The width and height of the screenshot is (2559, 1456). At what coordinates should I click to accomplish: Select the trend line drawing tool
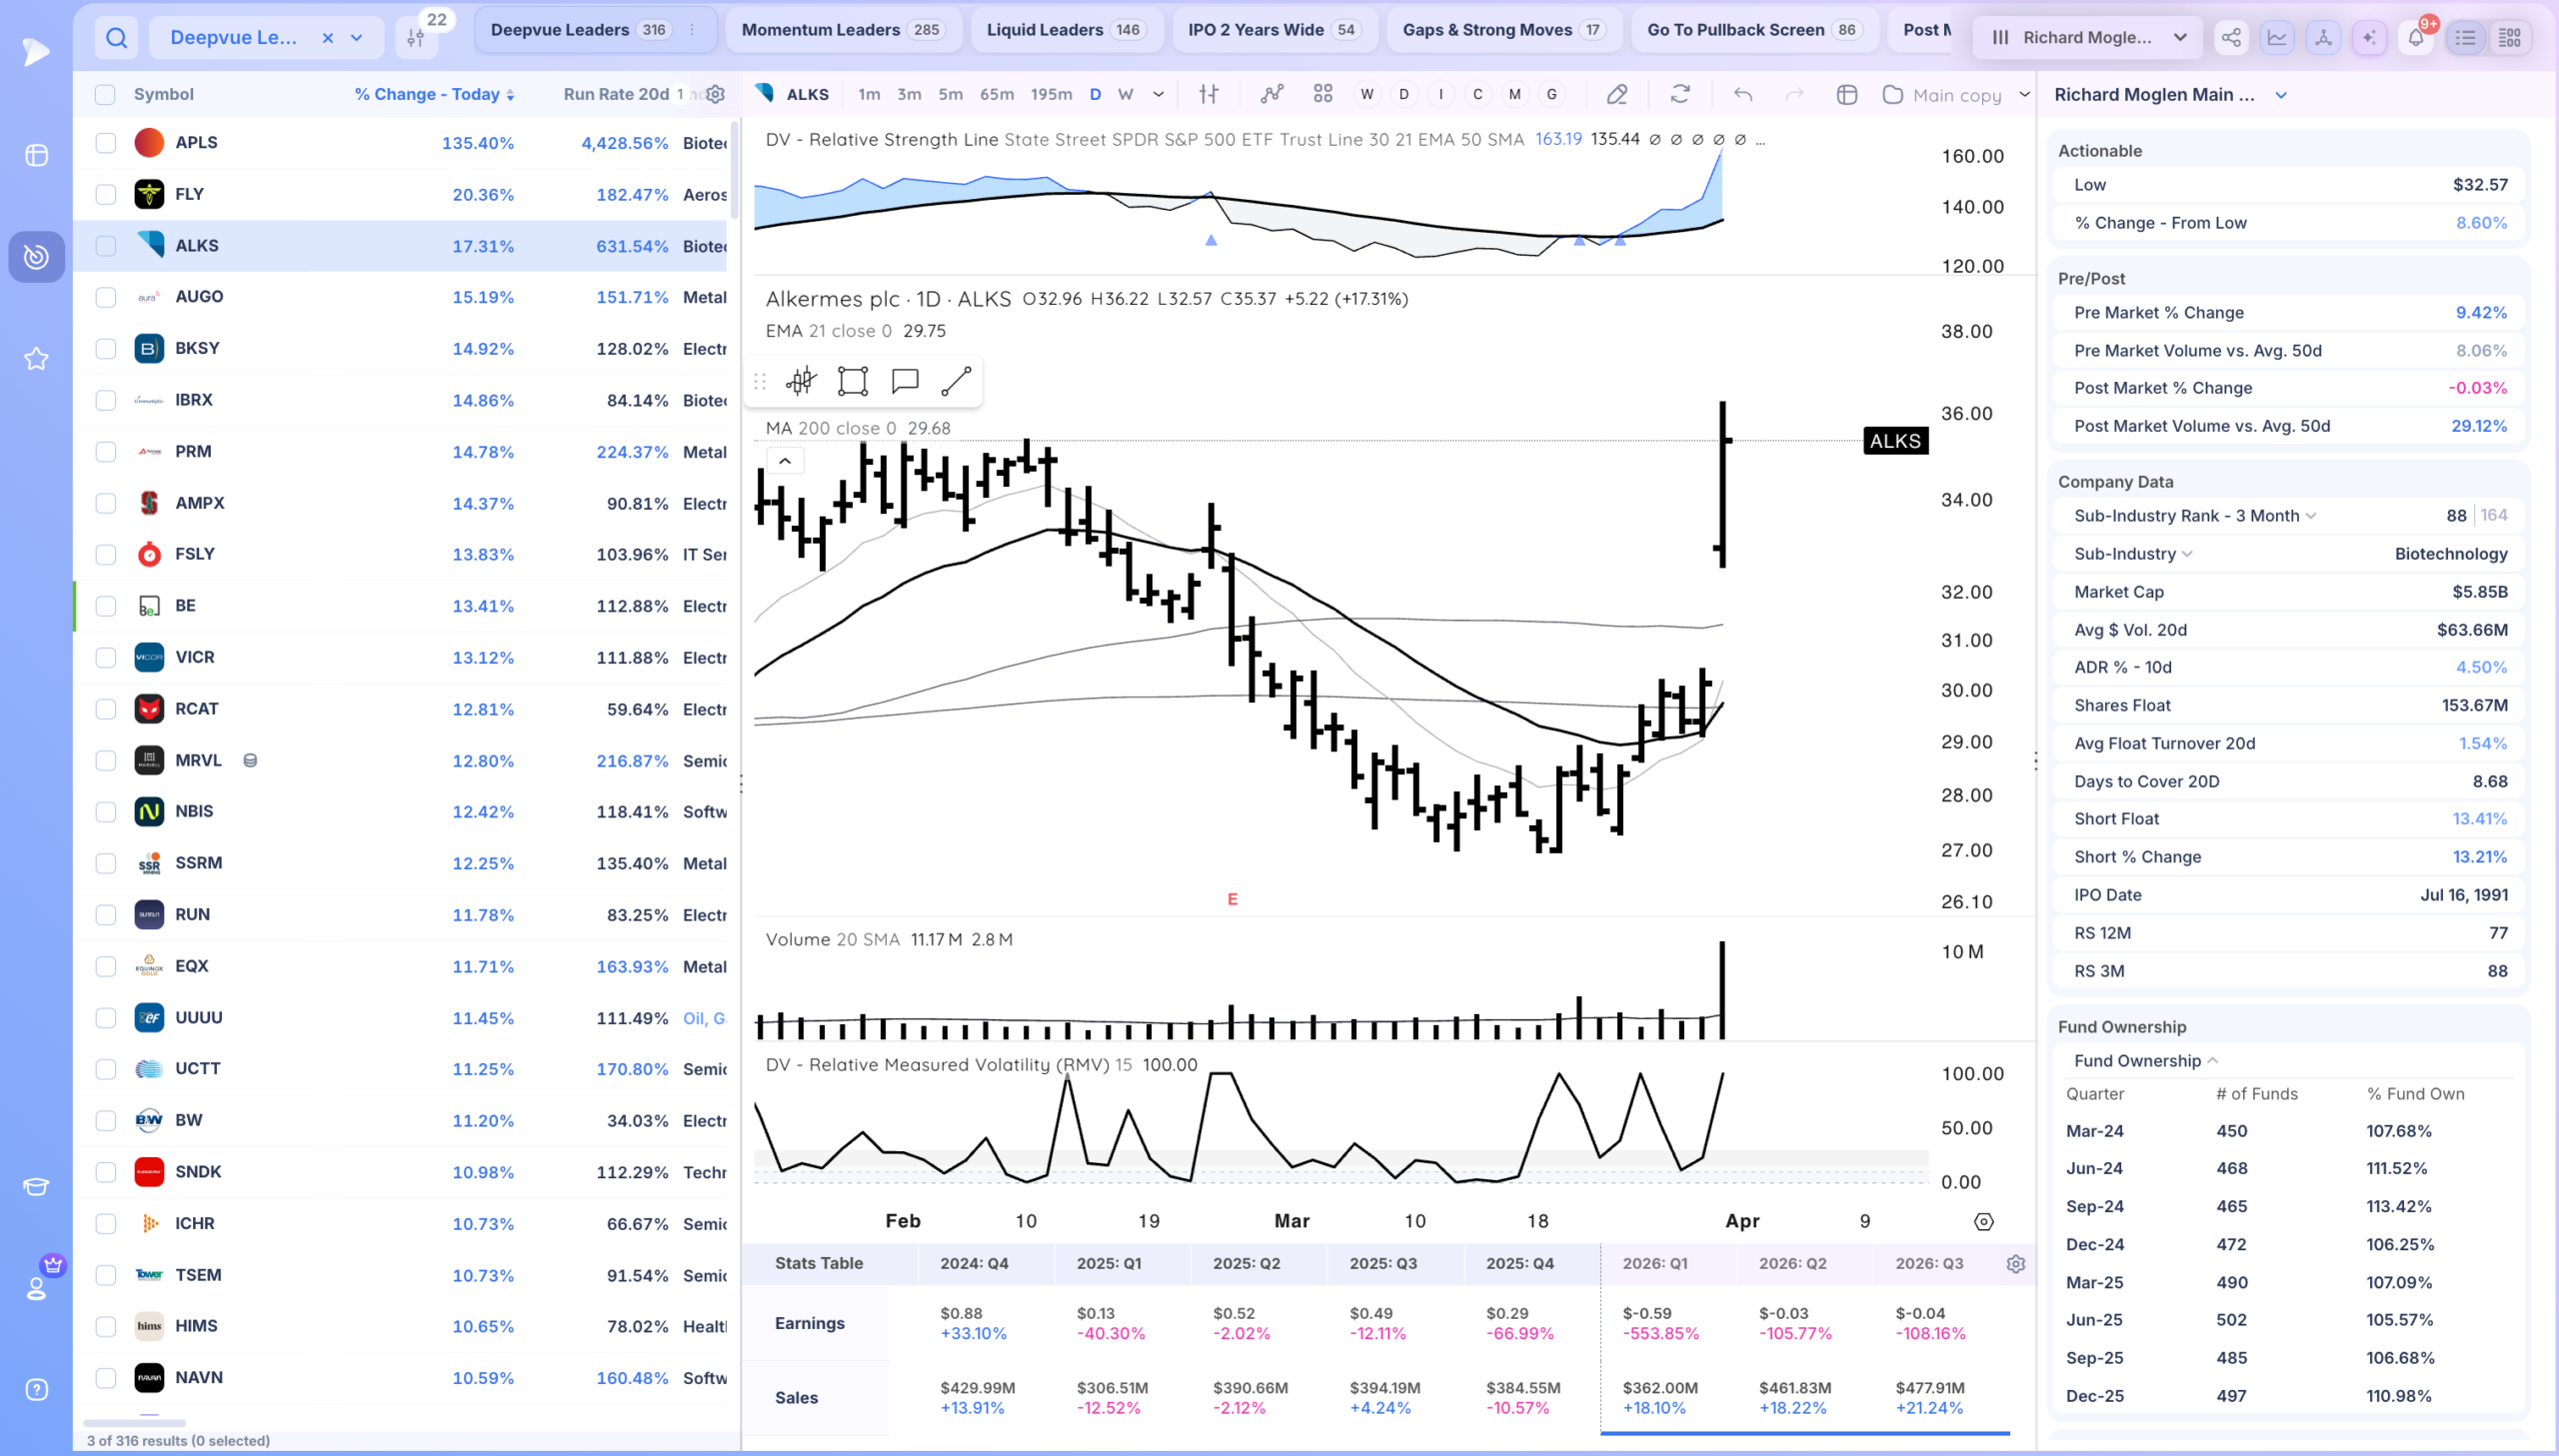coord(956,381)
